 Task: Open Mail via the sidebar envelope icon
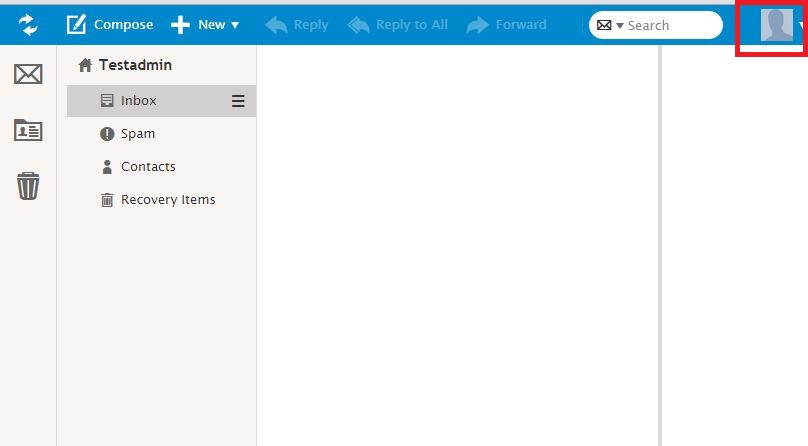pyautogui.click(x=28, y=73)
